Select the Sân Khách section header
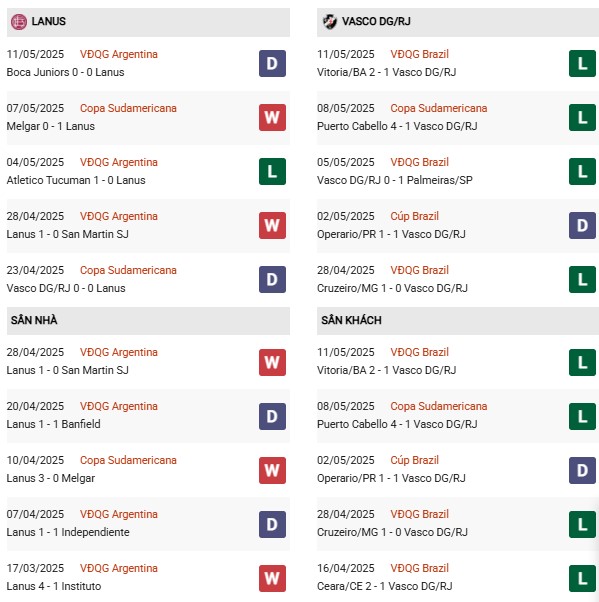The image size is (599, 602). [458, 320]
